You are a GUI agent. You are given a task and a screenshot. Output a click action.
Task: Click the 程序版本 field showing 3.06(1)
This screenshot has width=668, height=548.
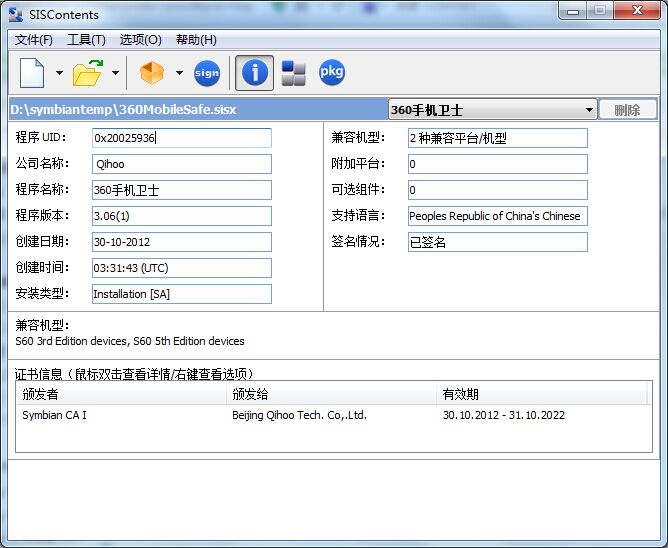coord(182,216)
